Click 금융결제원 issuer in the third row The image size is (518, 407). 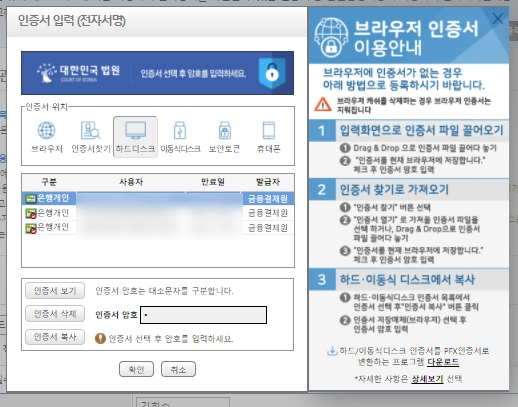click(x=268, y=228)
